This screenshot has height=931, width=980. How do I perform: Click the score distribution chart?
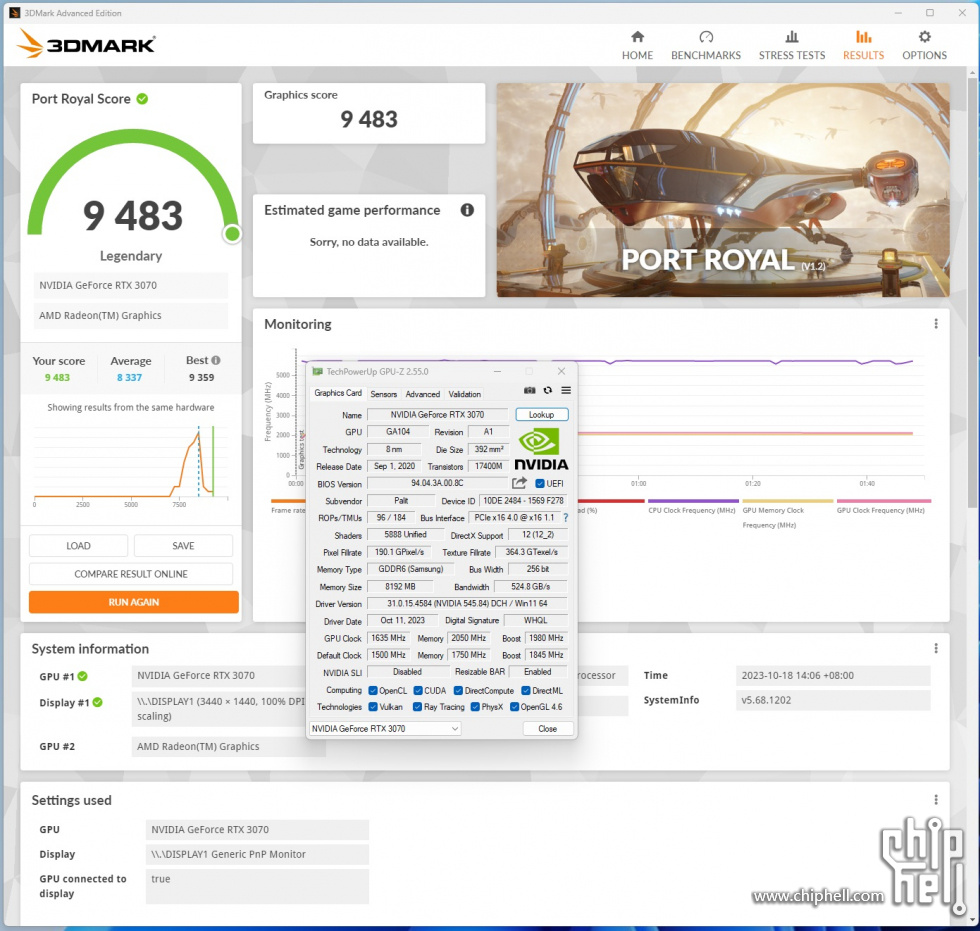coord(131,464)
